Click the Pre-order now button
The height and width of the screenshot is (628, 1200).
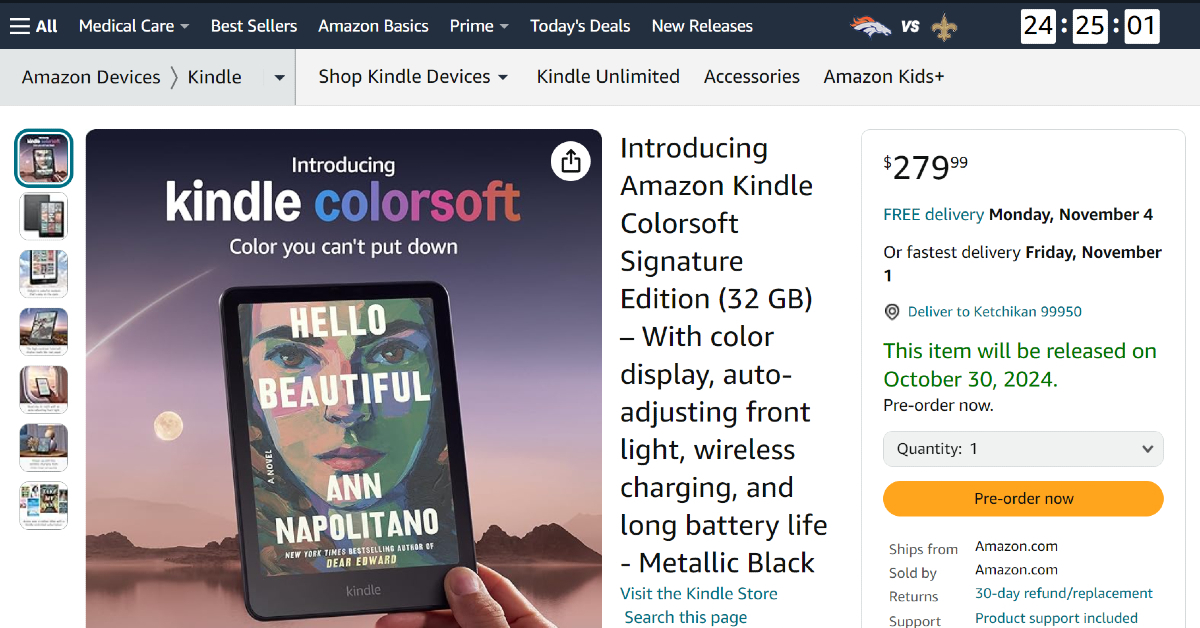[1022, 498]
